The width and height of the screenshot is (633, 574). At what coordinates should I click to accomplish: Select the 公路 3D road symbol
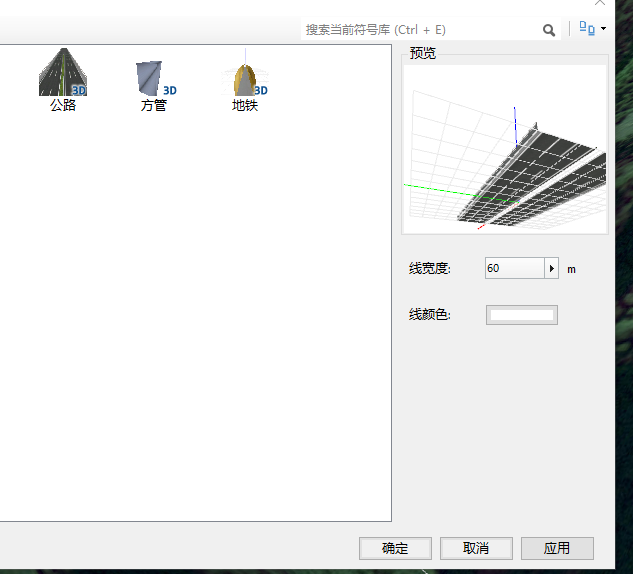coord(63,80)
